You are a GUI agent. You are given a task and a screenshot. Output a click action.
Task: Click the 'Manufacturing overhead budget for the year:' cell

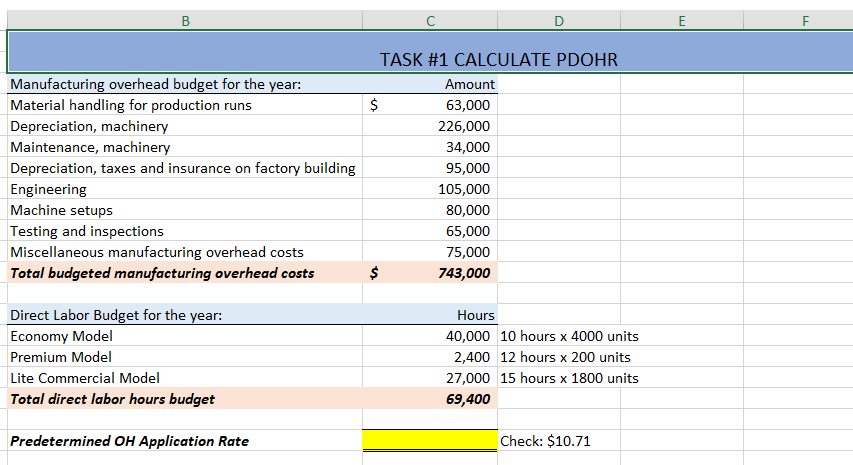(185, 84)
